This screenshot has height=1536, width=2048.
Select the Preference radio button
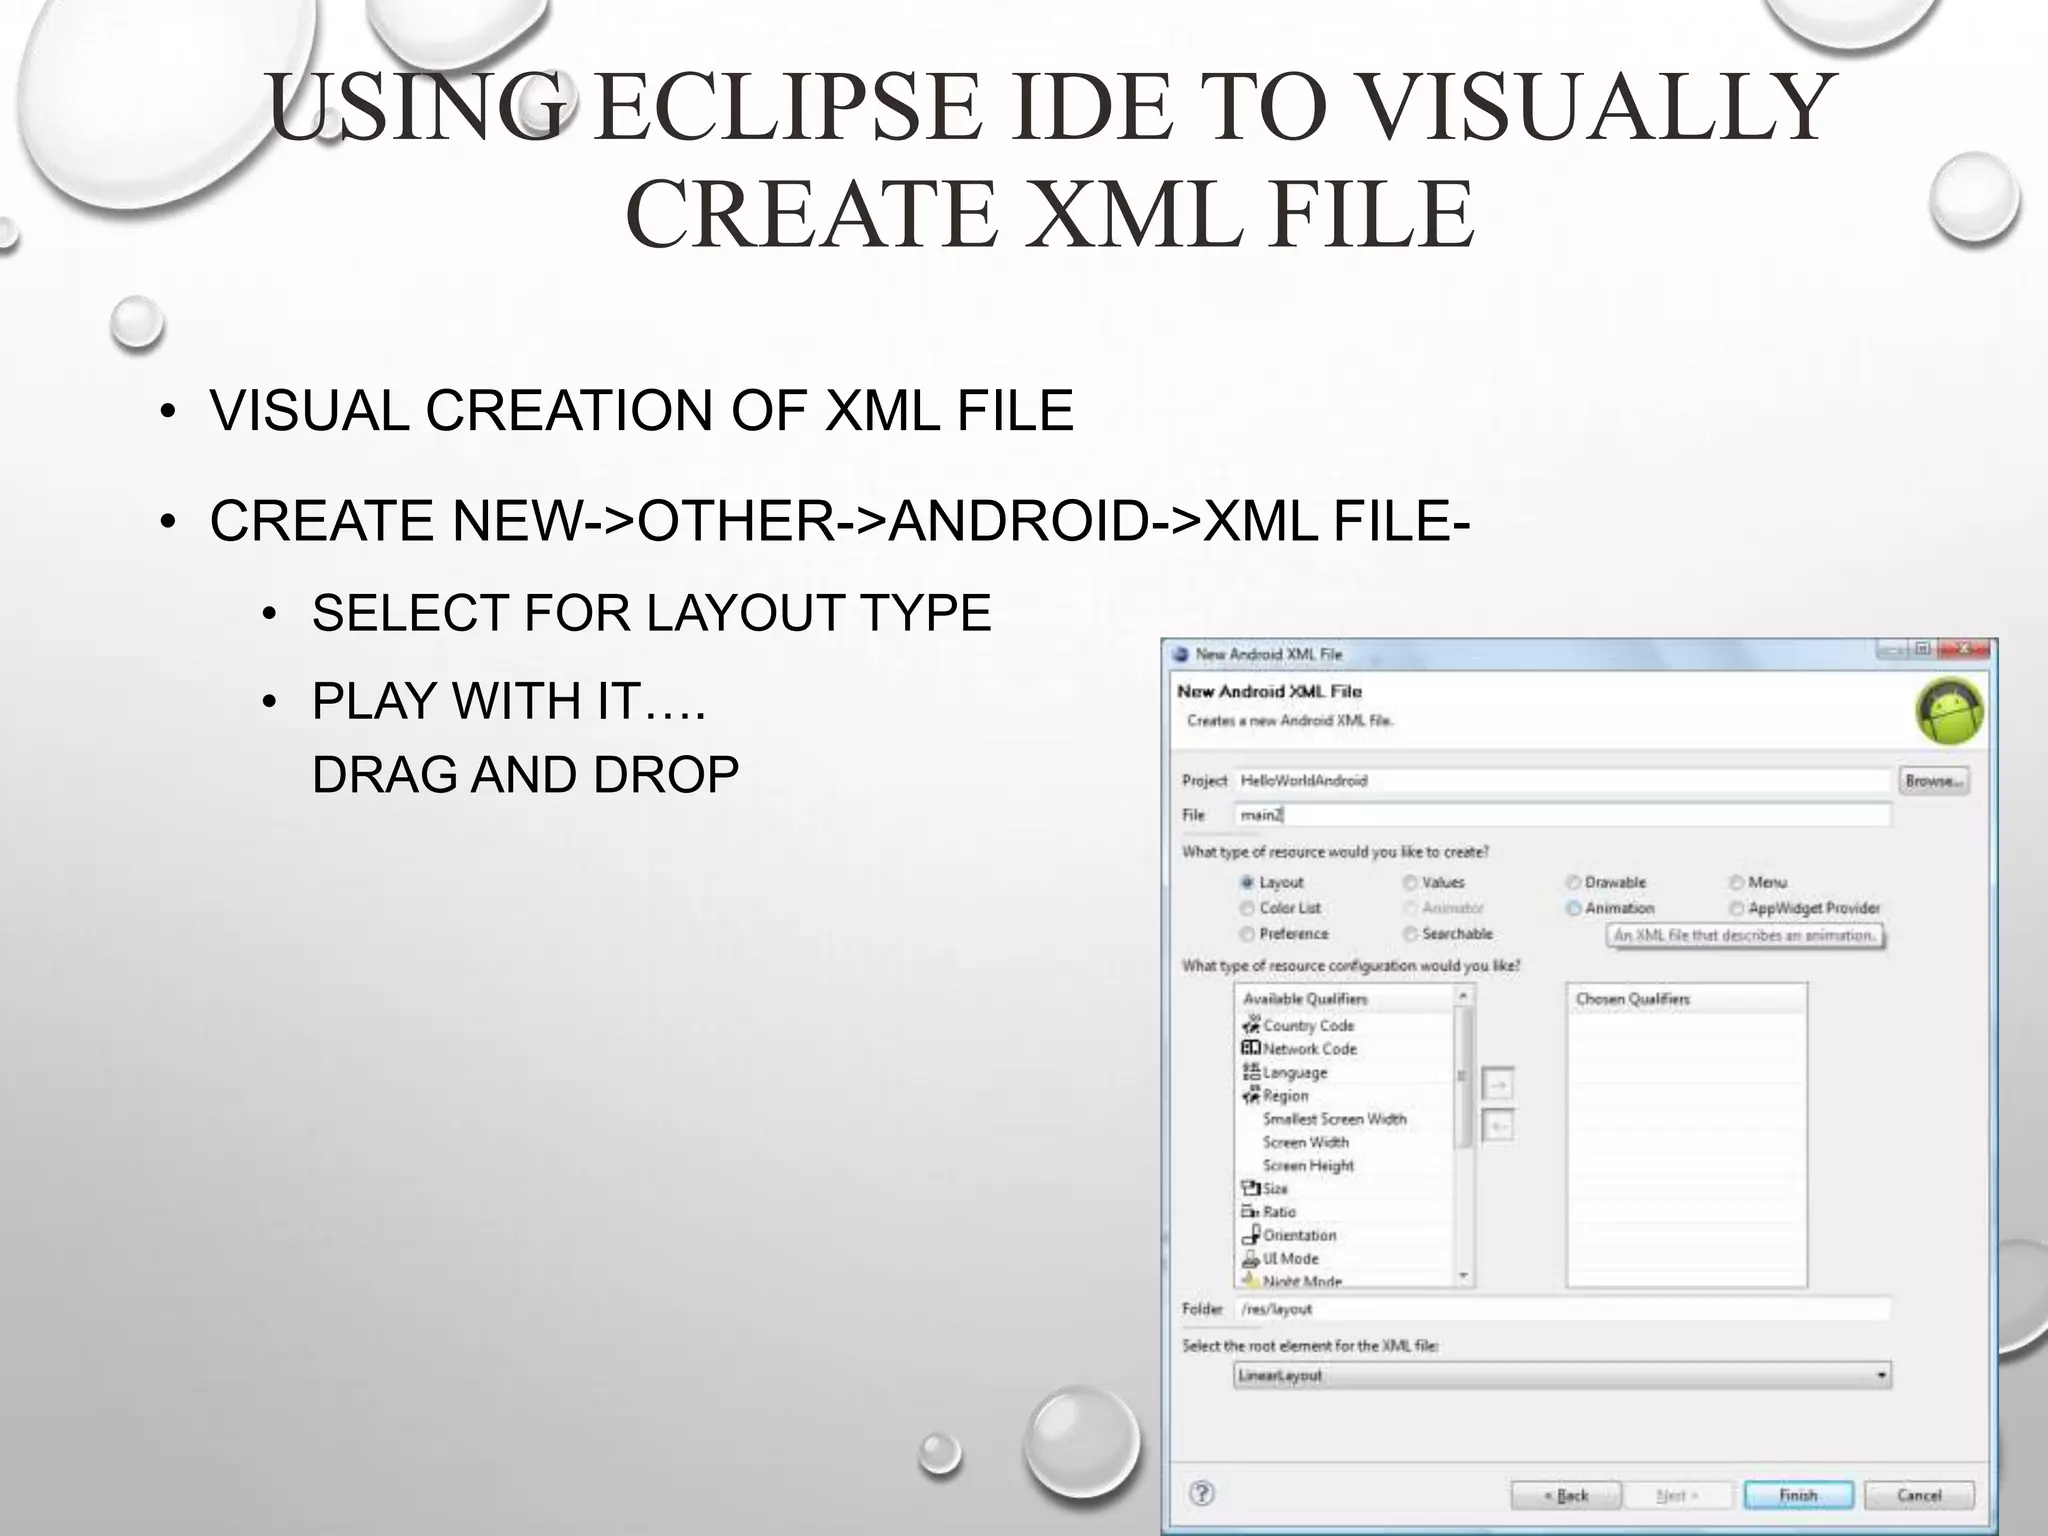(1247, 934)
